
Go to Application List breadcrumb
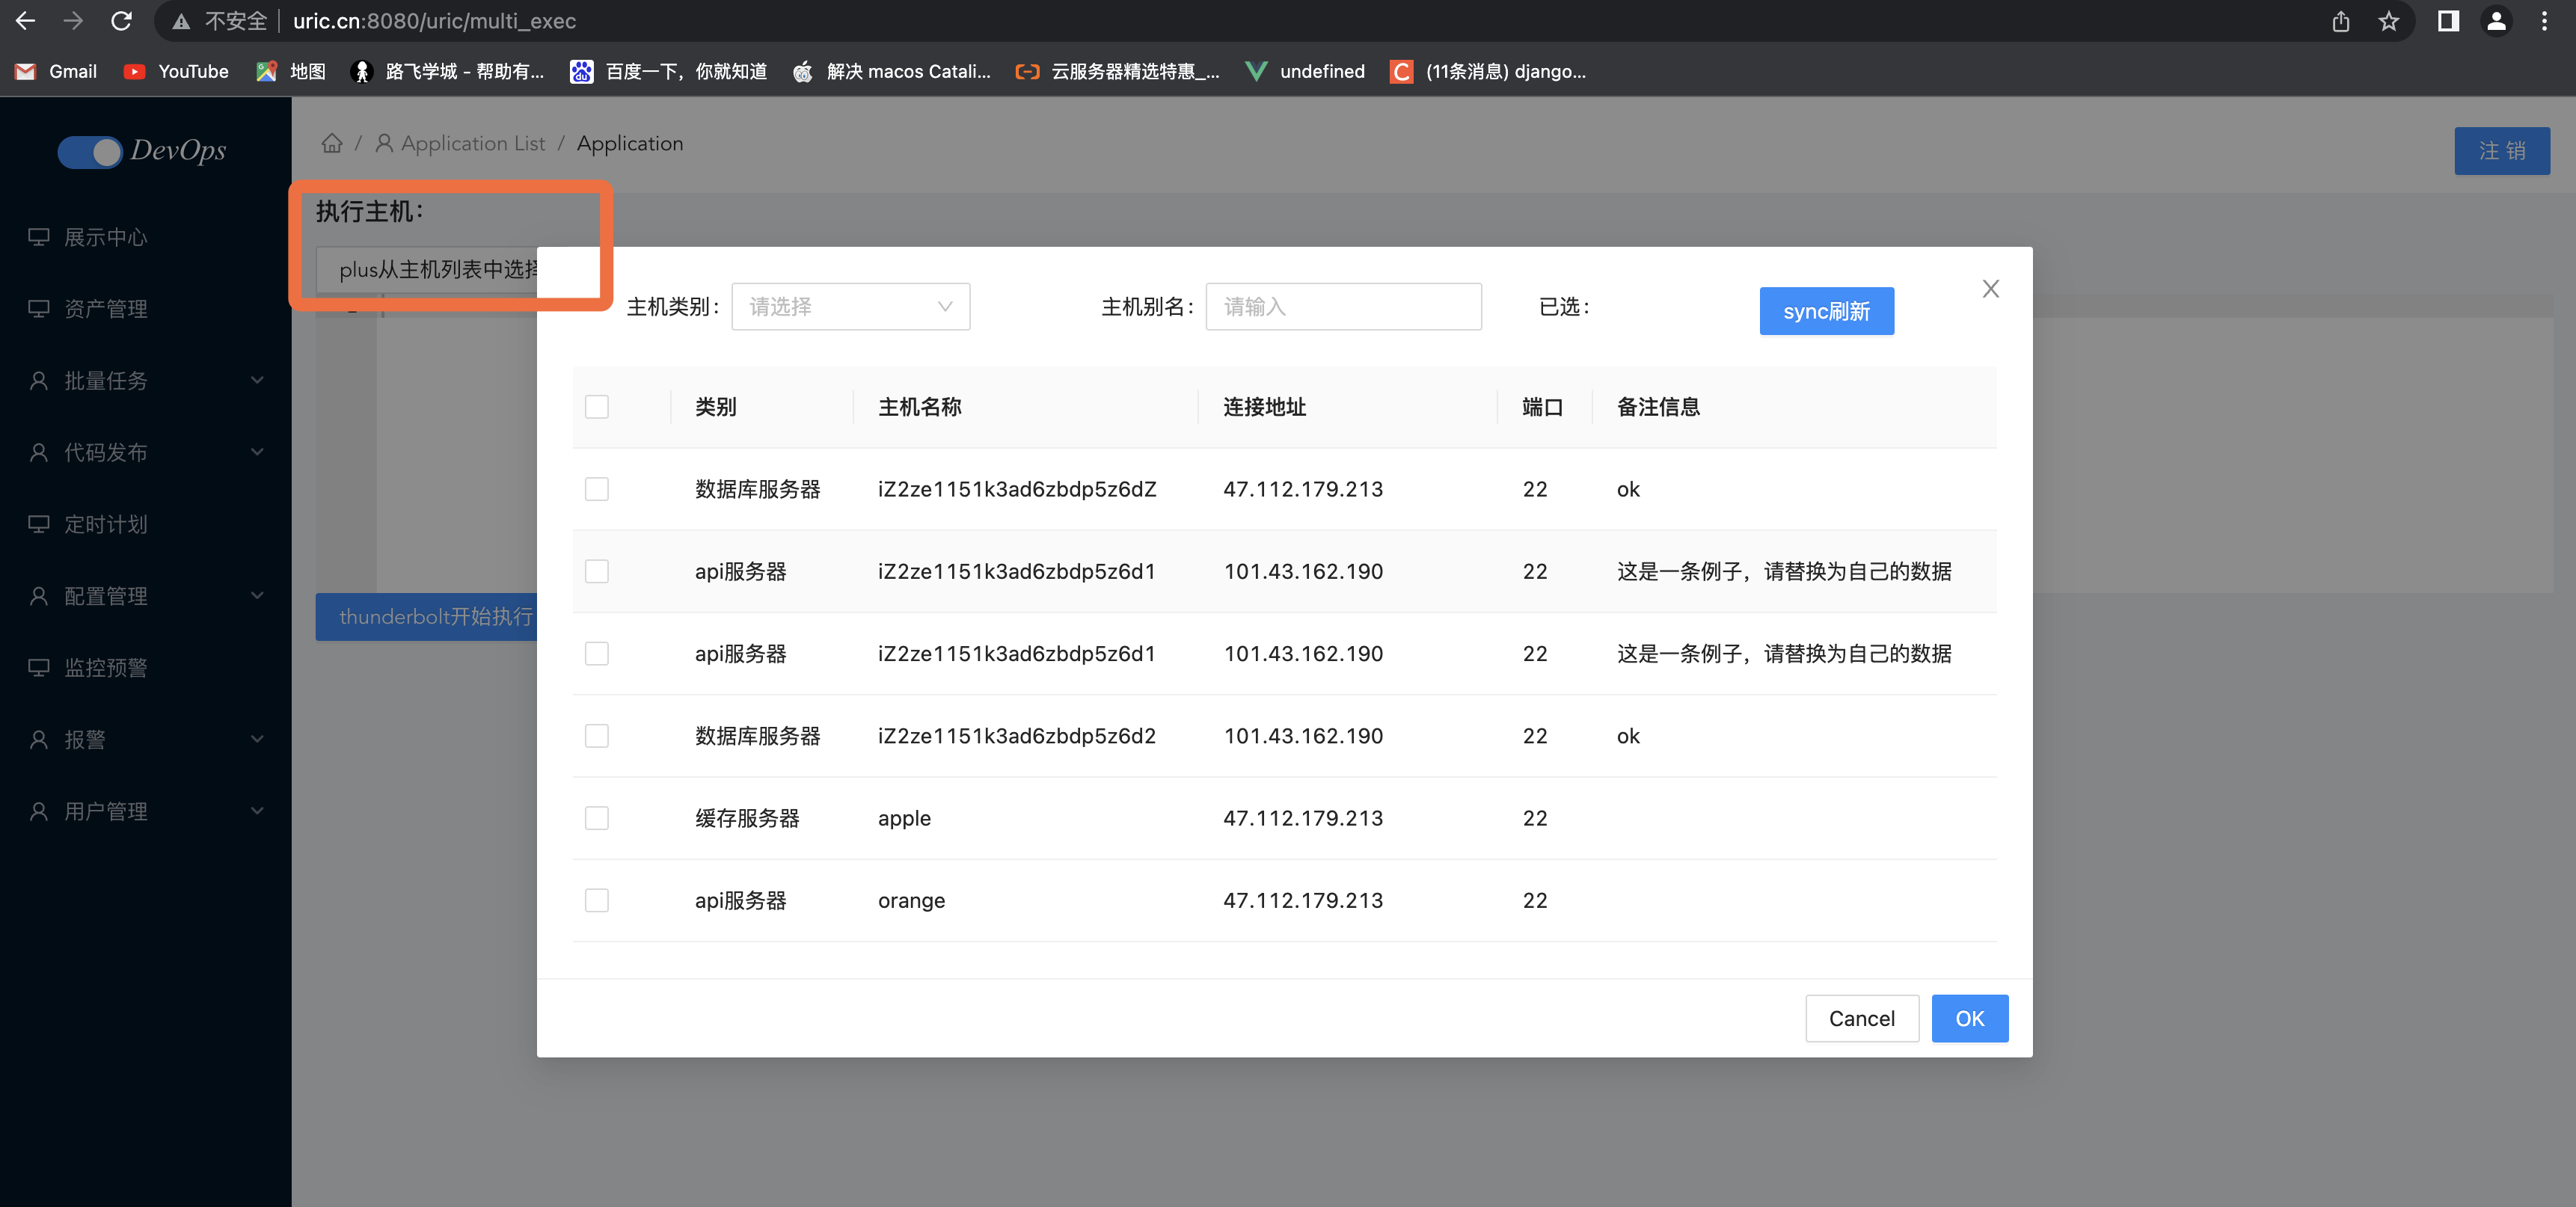pos(461,143)
